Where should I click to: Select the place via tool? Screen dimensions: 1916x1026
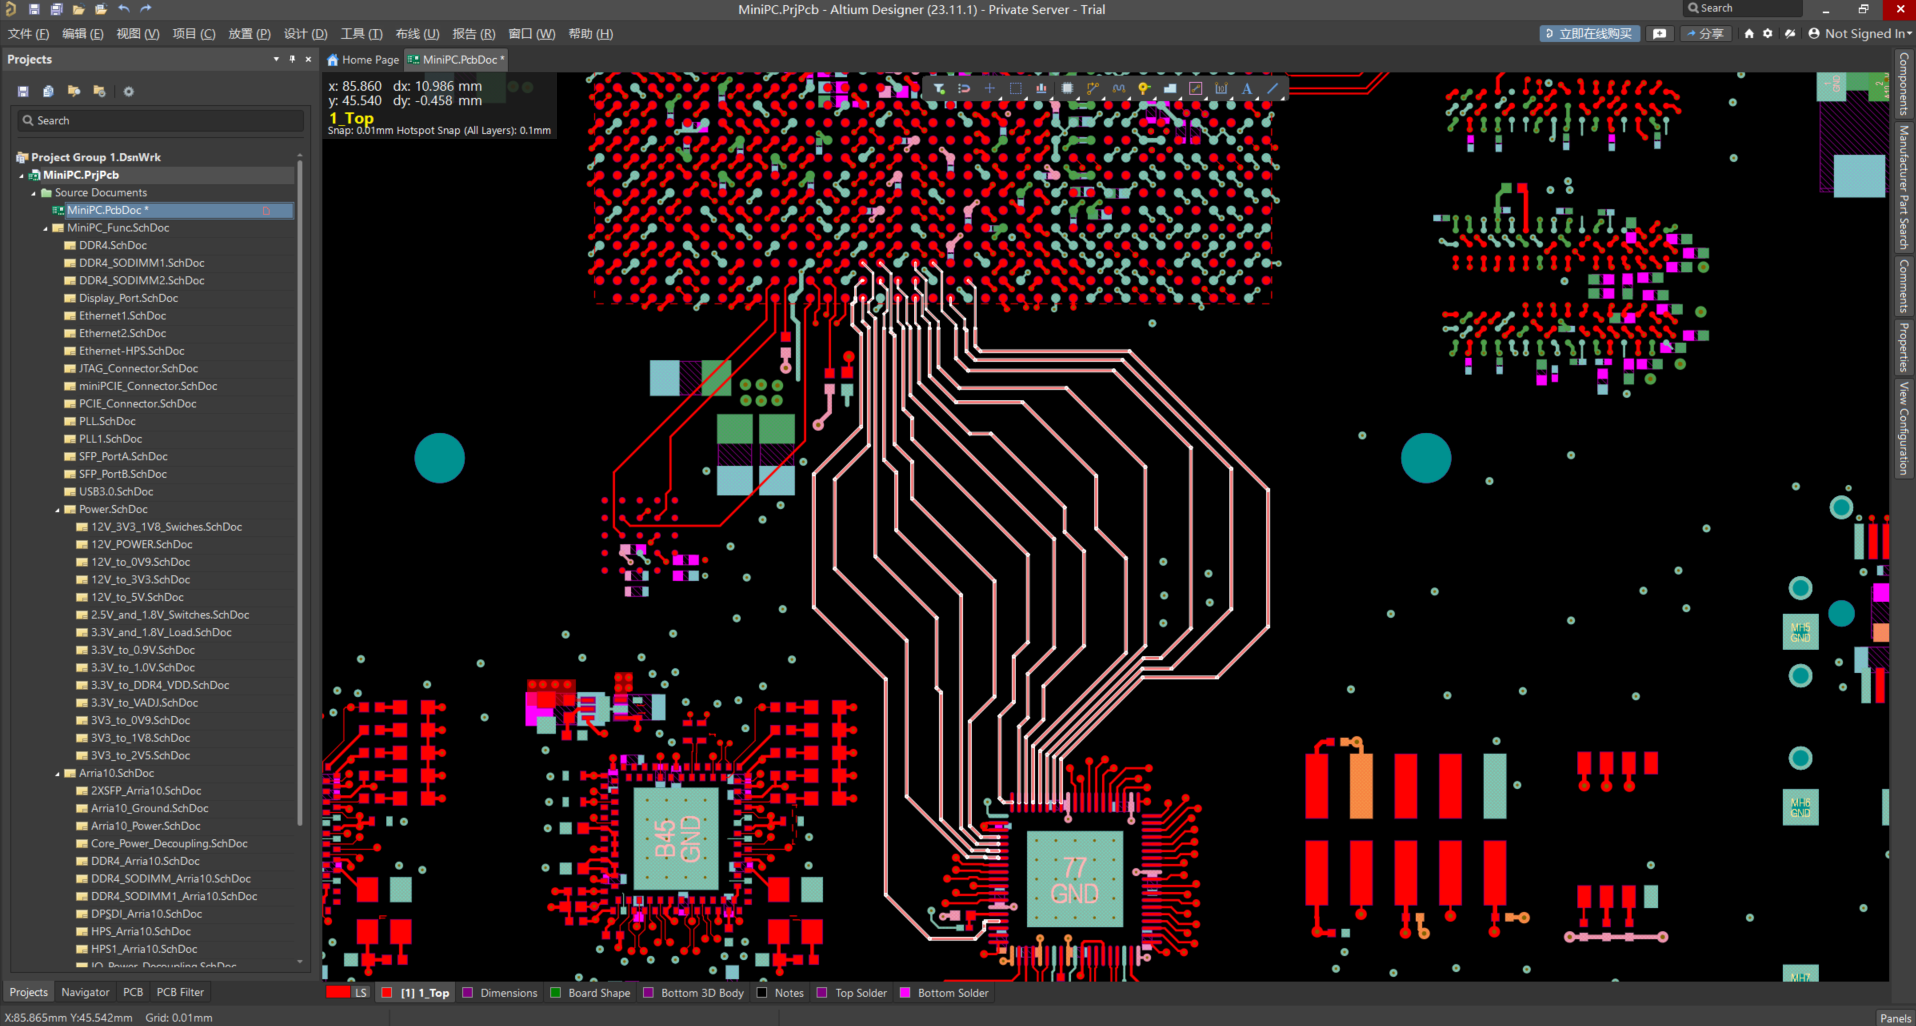coord(1144,89)
